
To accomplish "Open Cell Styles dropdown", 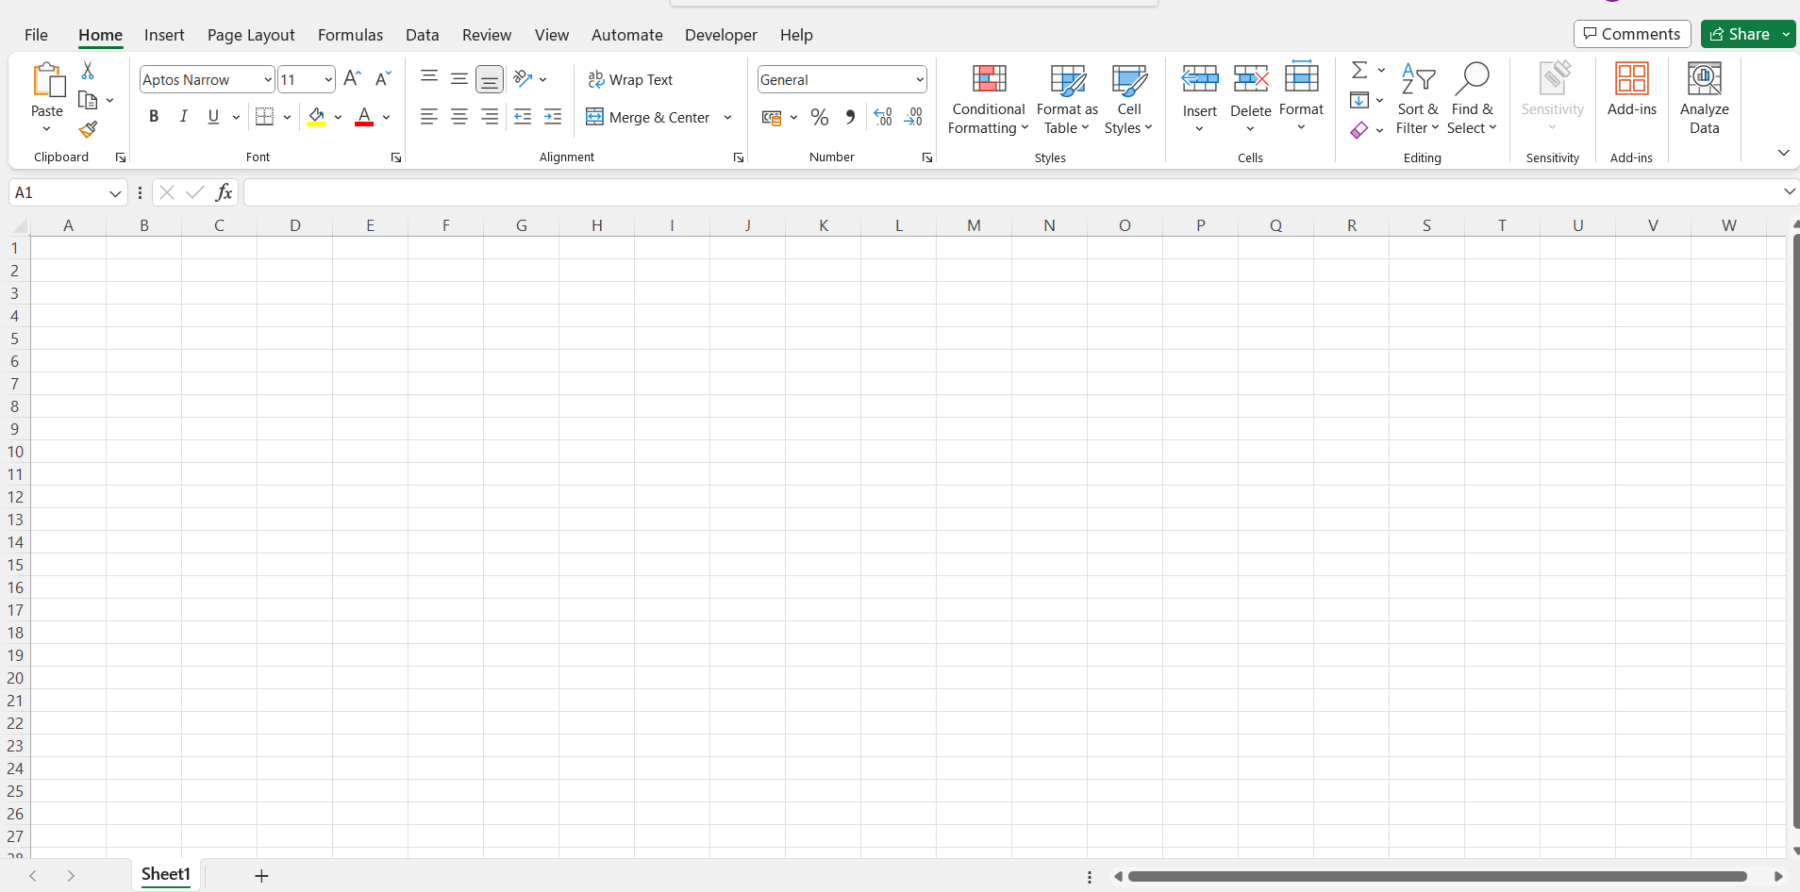I will point(1129,99).
